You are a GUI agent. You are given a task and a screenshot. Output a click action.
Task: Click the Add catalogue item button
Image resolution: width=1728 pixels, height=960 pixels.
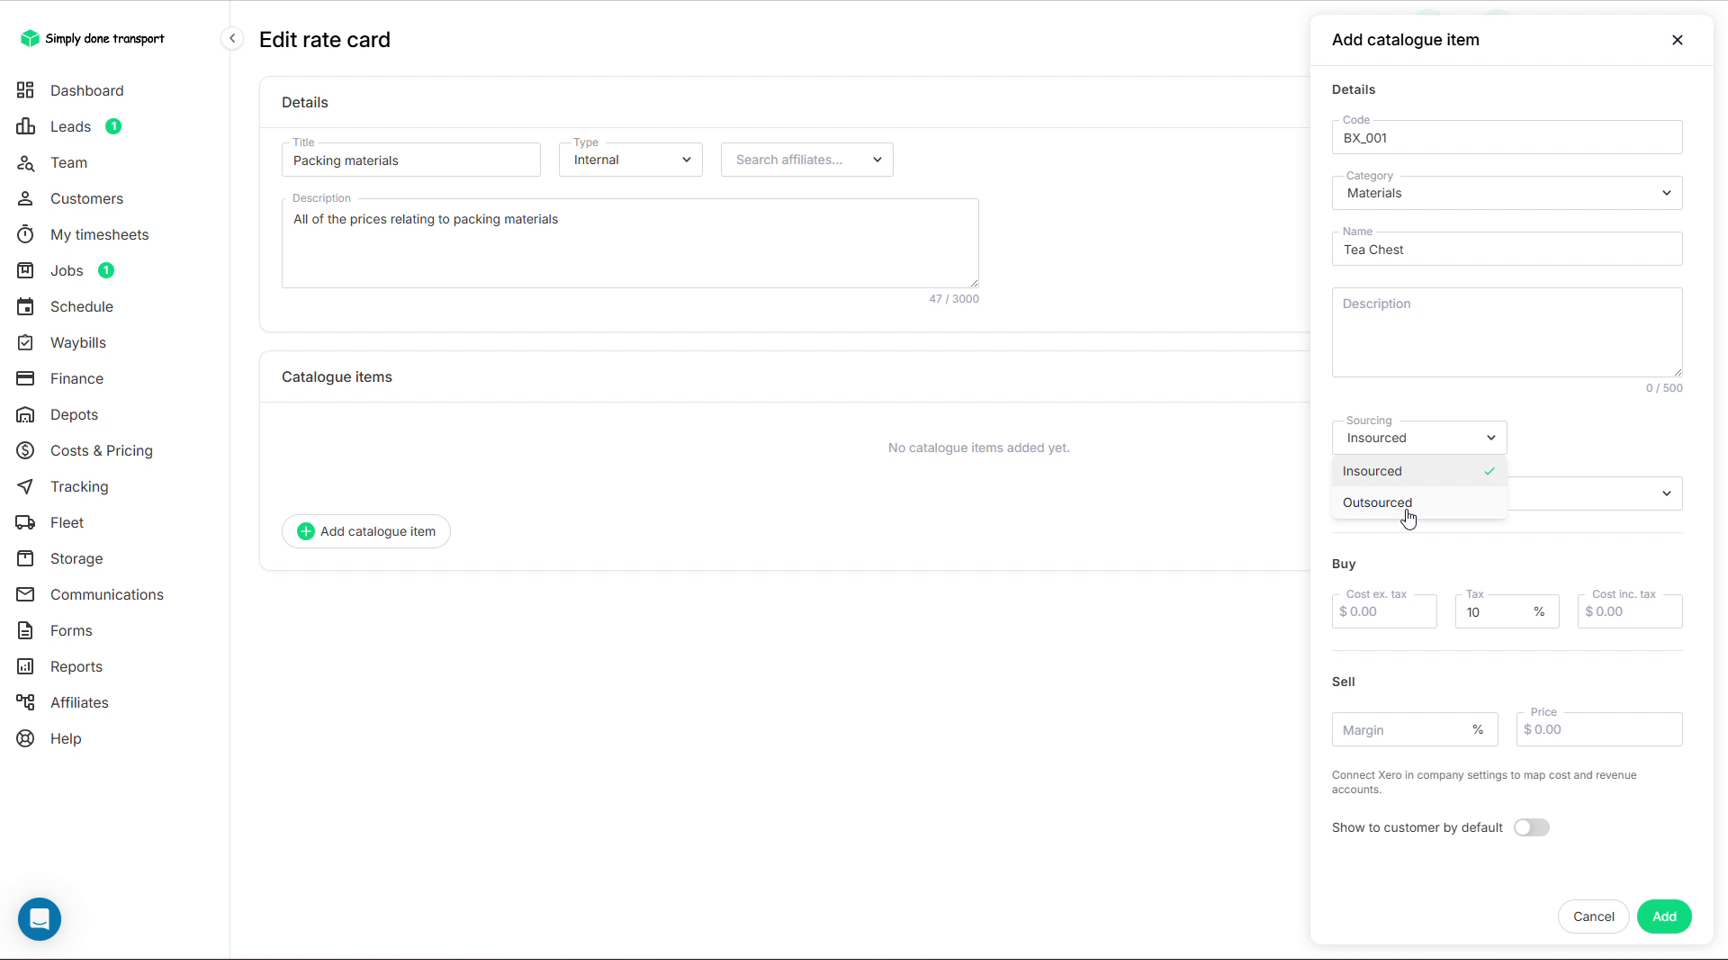pyautogui.click(x=366, y=531)
